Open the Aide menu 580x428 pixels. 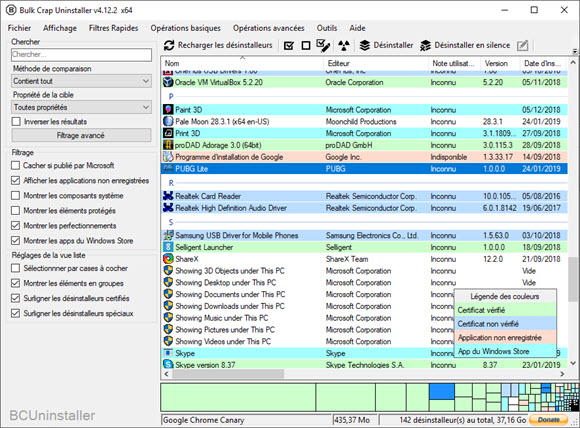357,28
